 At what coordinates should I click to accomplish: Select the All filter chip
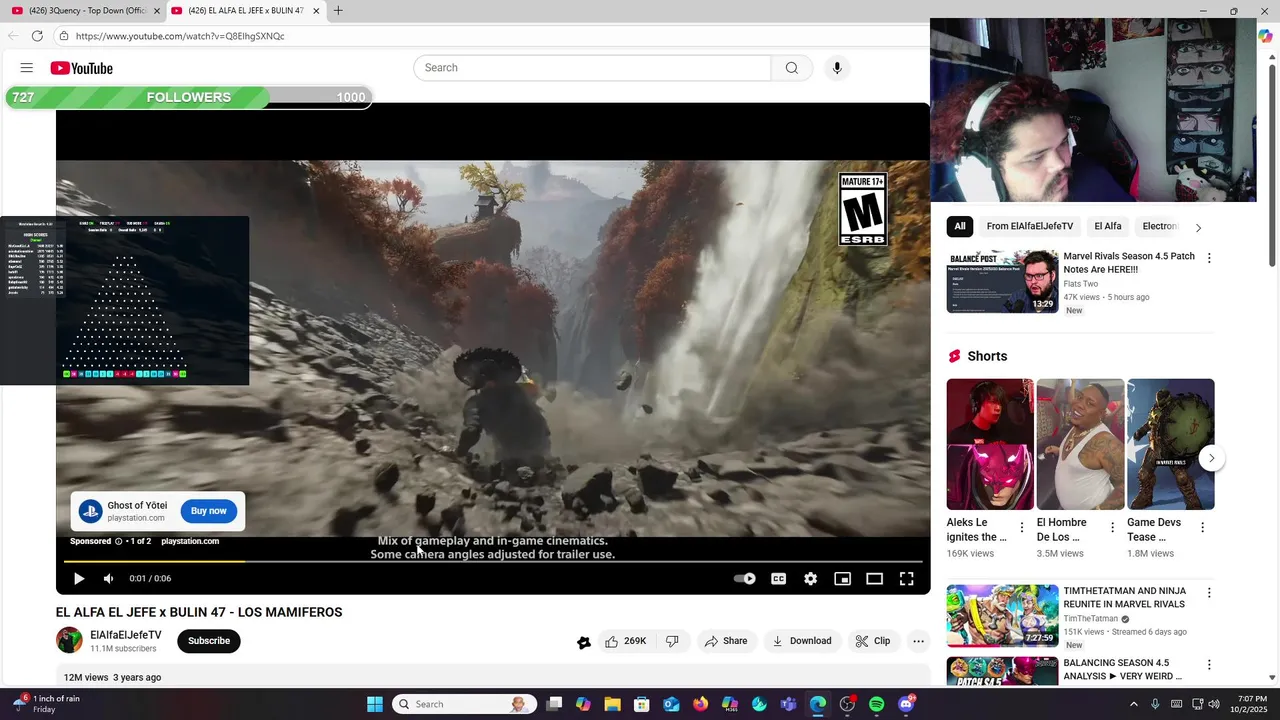960,226
